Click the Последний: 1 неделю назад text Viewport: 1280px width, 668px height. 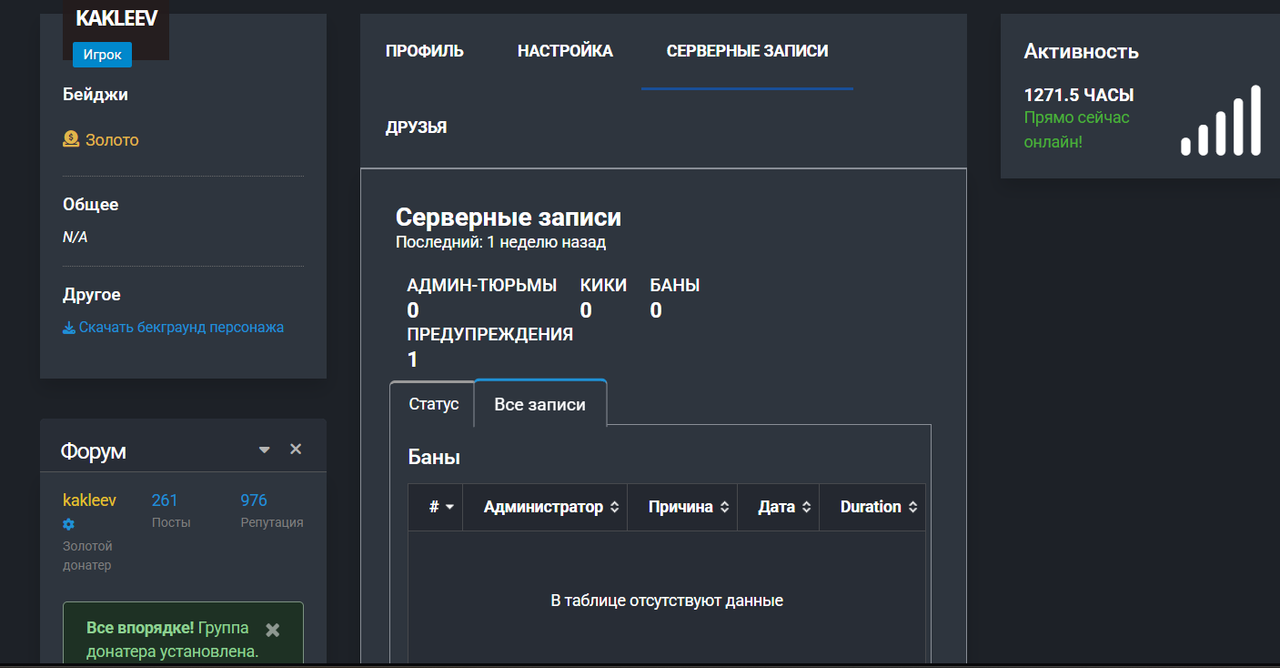coord(501,242)
